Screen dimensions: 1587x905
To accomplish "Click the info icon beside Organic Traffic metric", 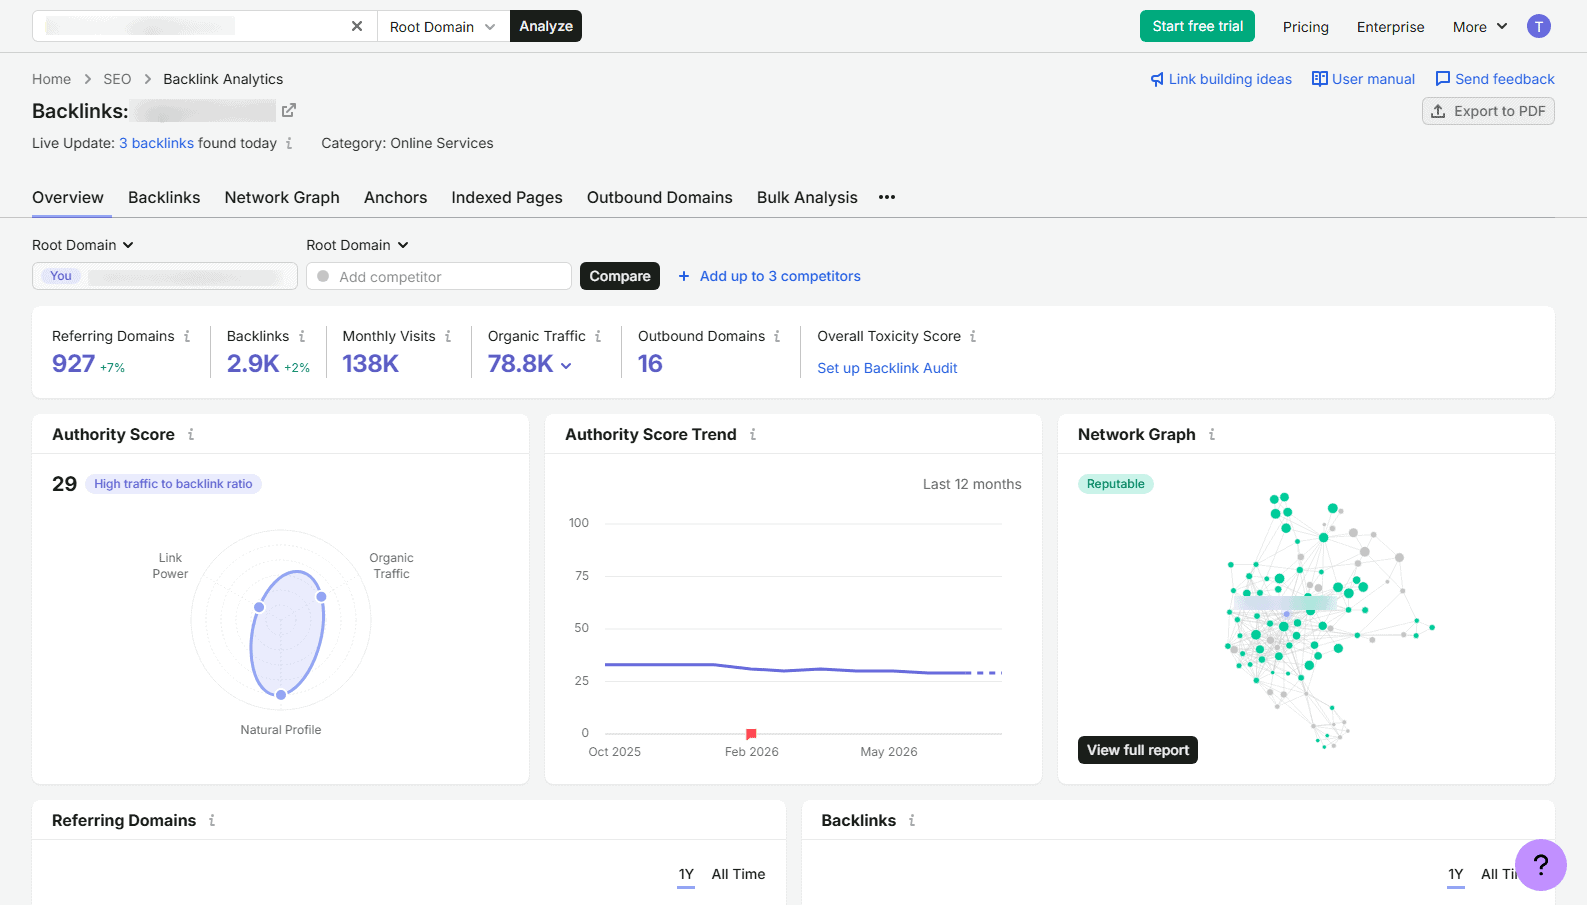I will pyautogui.click(x=598, y=336).
